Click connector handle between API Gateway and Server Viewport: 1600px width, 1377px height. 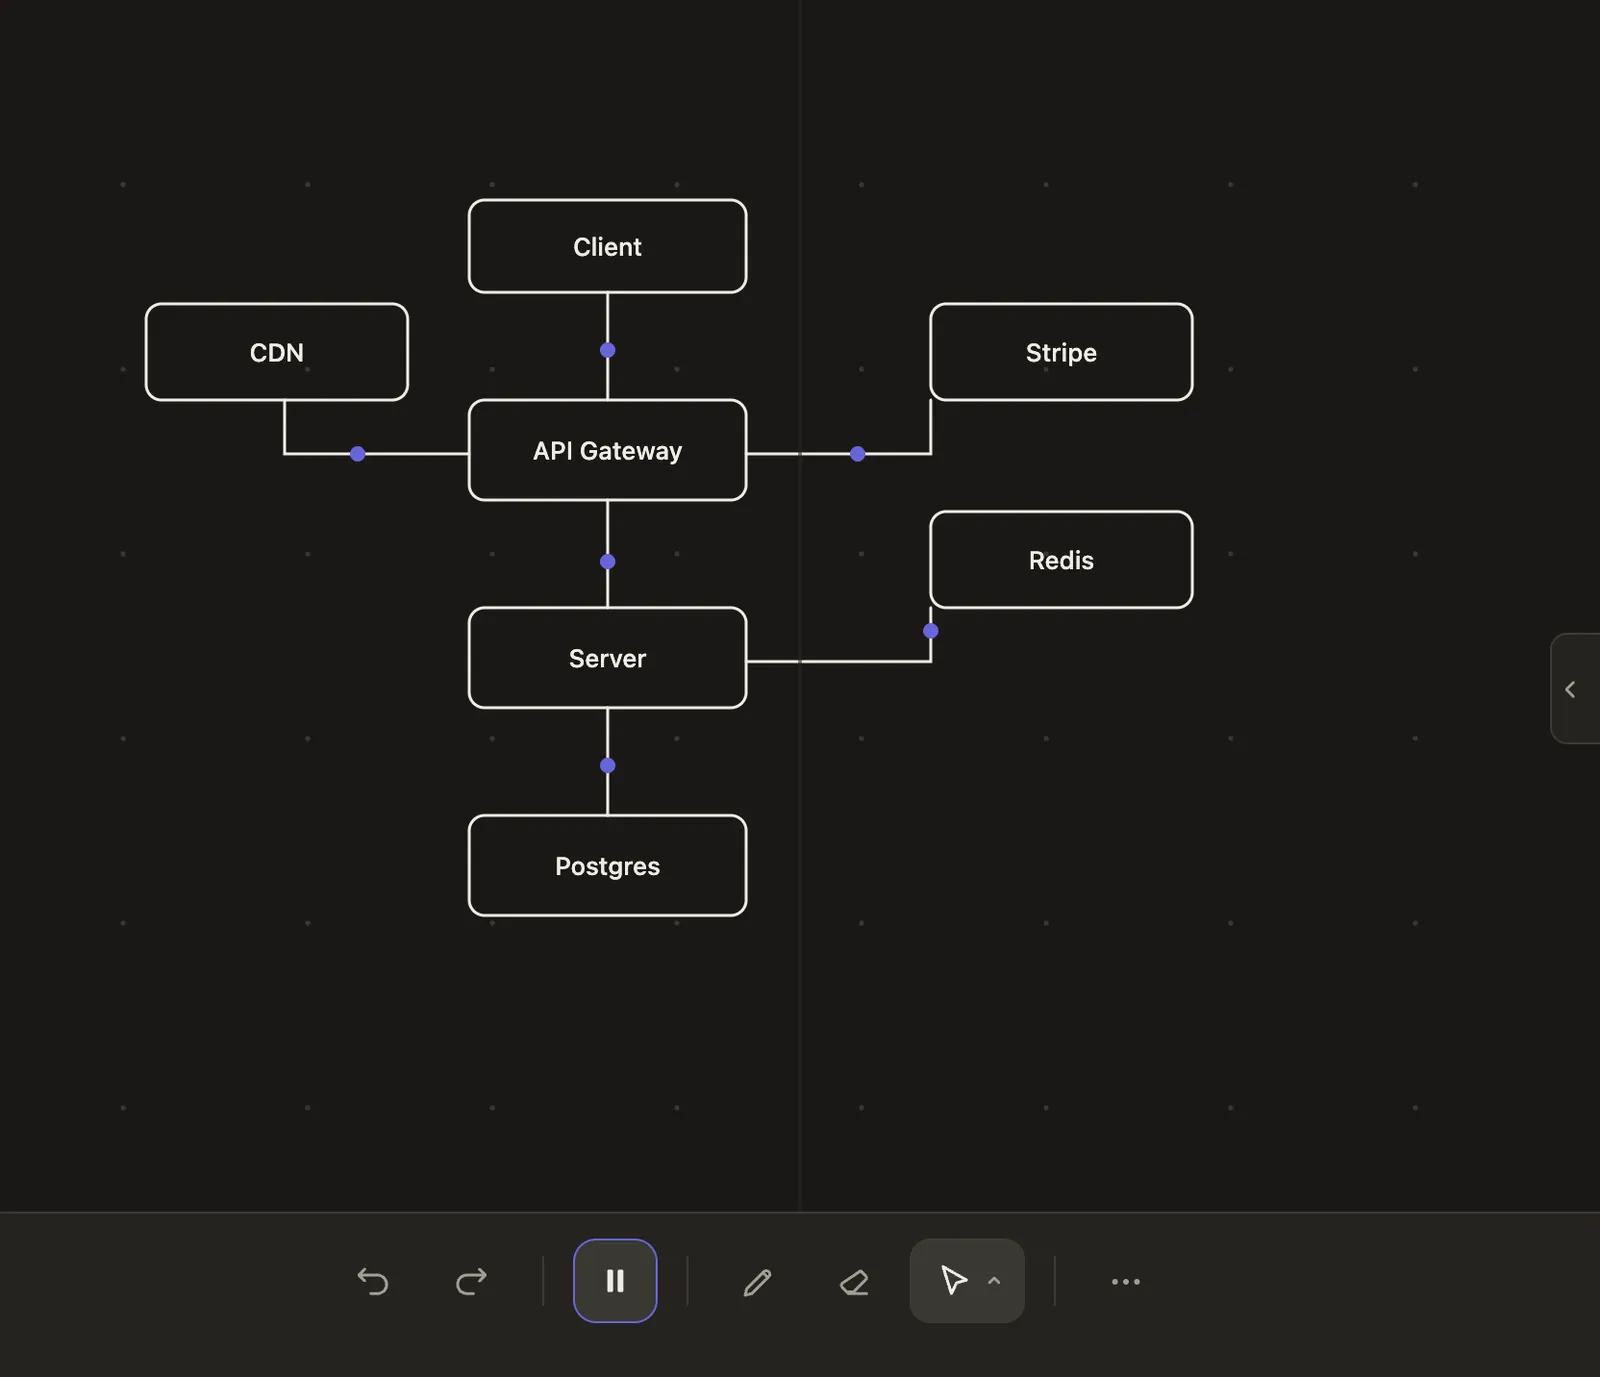[607, 562]
